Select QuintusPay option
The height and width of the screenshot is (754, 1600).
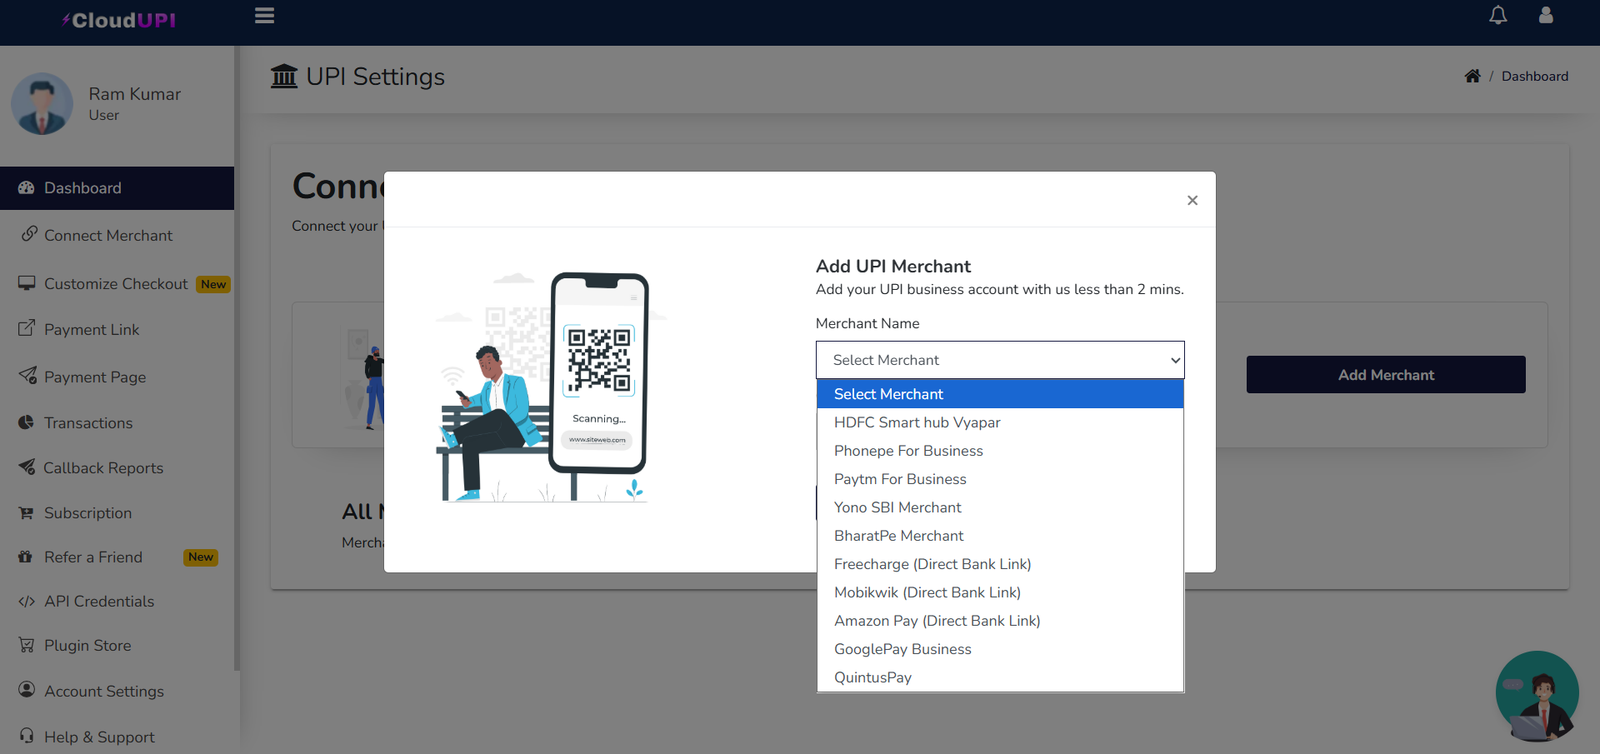pos(1000,677)
